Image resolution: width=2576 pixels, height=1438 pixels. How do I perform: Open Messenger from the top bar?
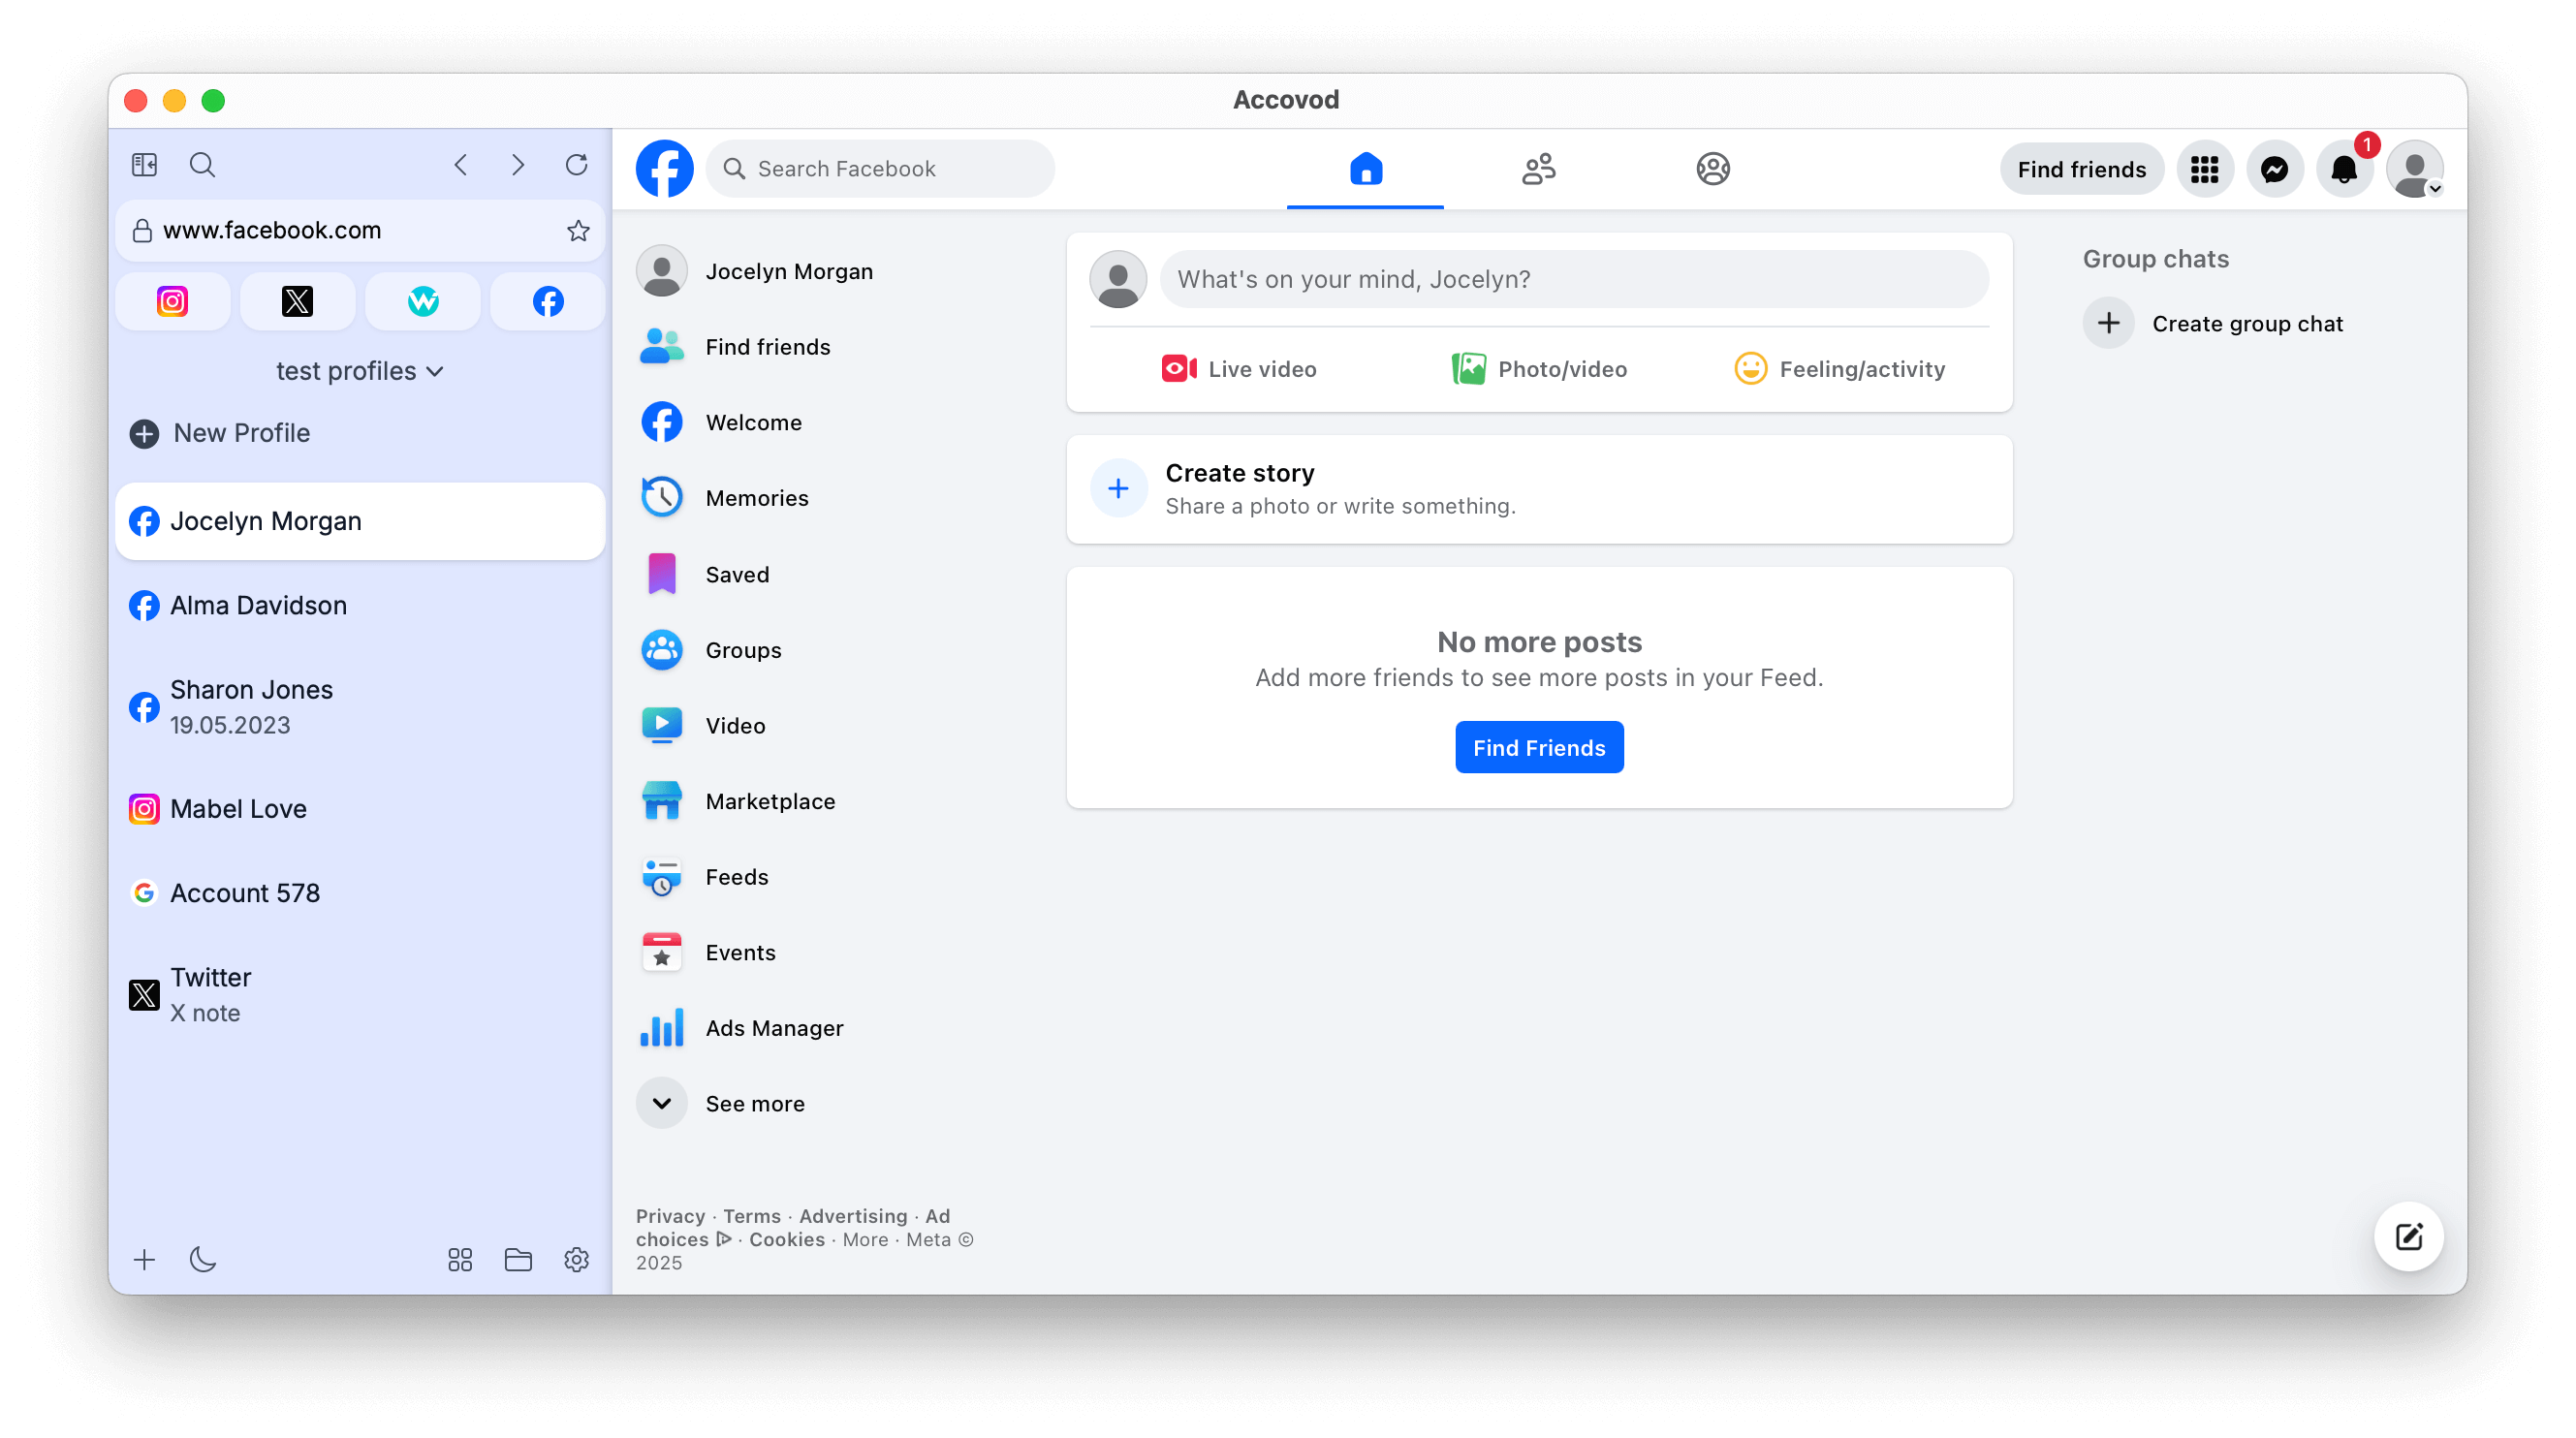pos(2274,169)
